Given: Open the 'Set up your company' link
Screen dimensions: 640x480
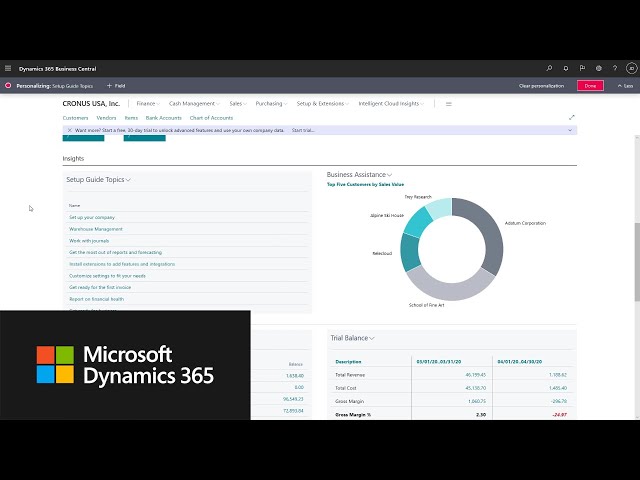Looking at the screenshot, I should point(92,217).
